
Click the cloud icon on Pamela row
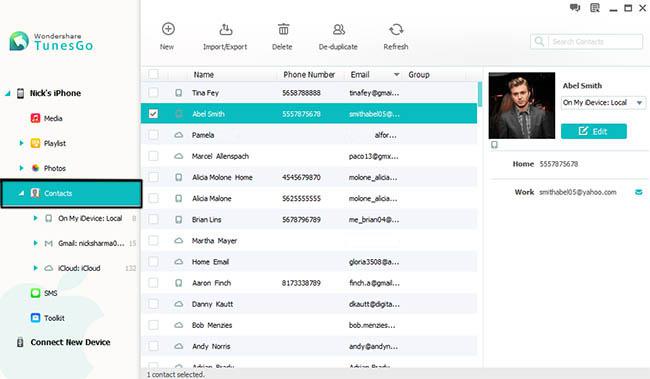tap(178, 135)
